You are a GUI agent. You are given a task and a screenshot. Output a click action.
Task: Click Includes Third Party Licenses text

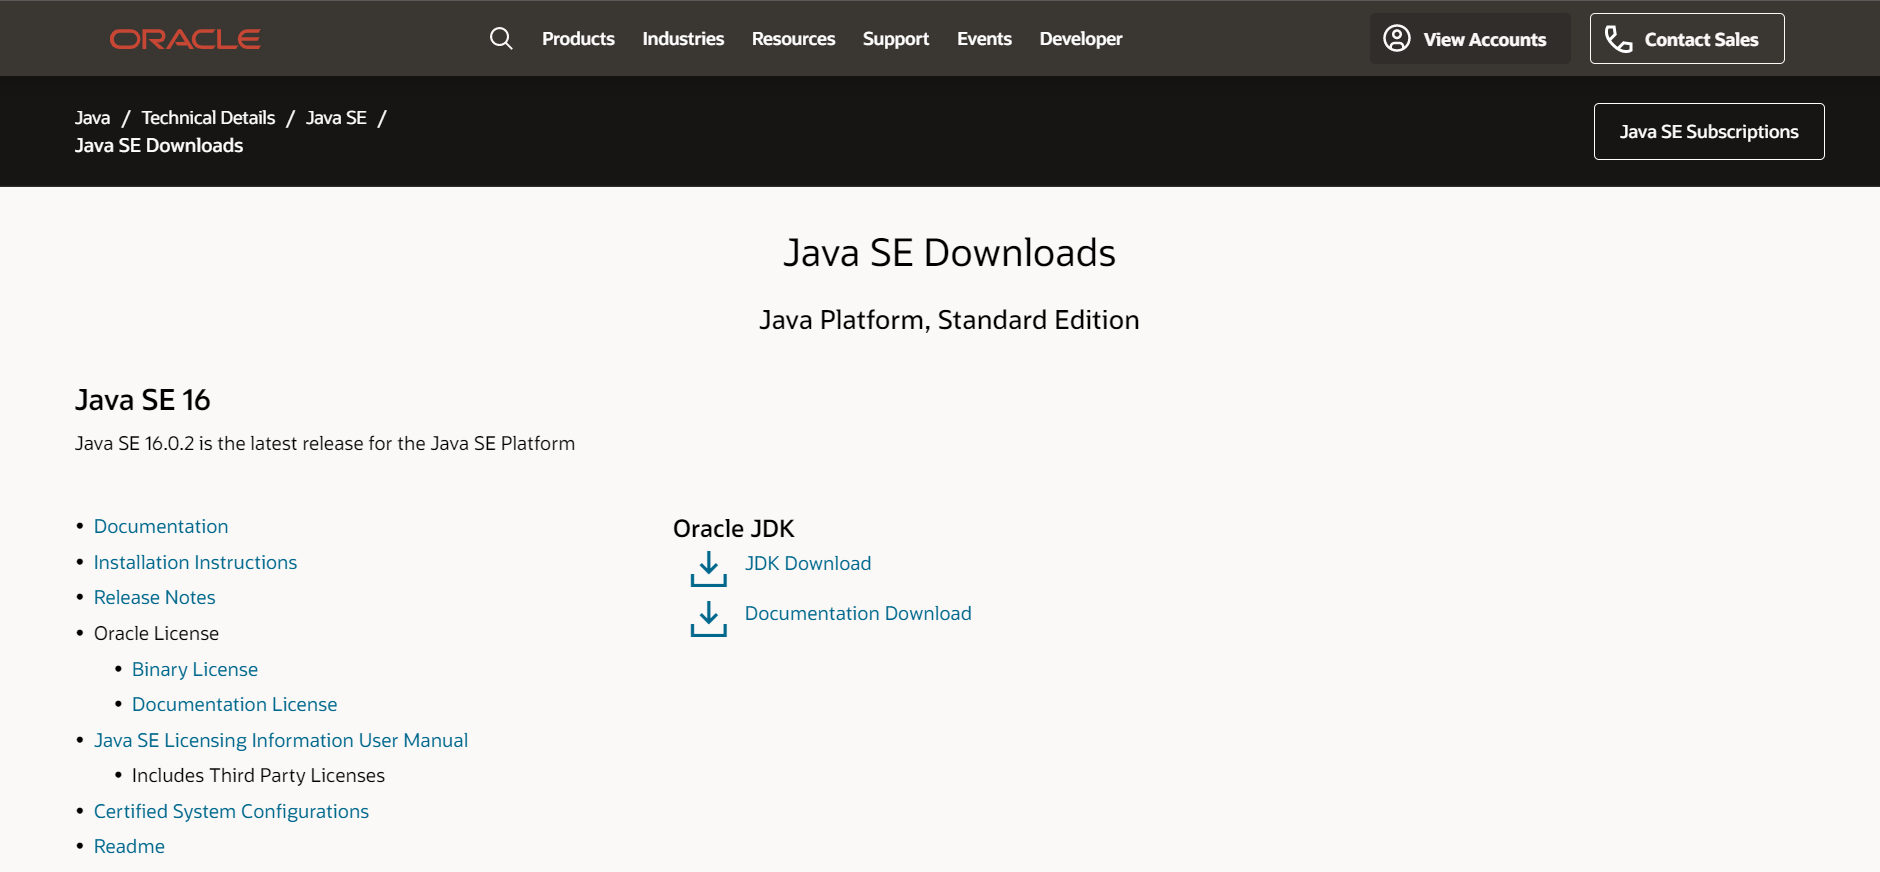click(258, 775)
